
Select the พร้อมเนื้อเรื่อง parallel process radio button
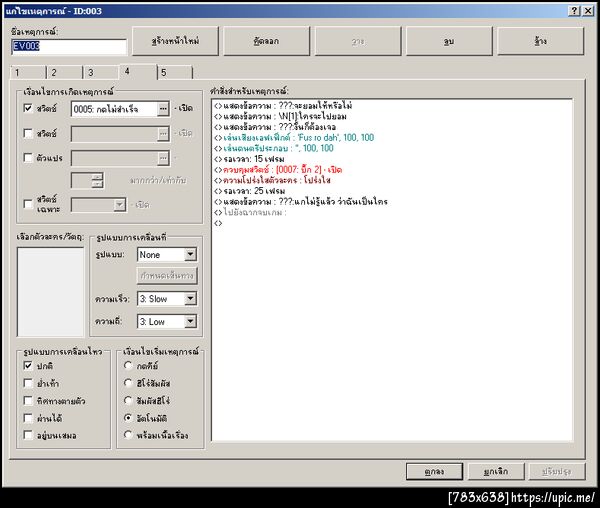(x=128, y=435)
